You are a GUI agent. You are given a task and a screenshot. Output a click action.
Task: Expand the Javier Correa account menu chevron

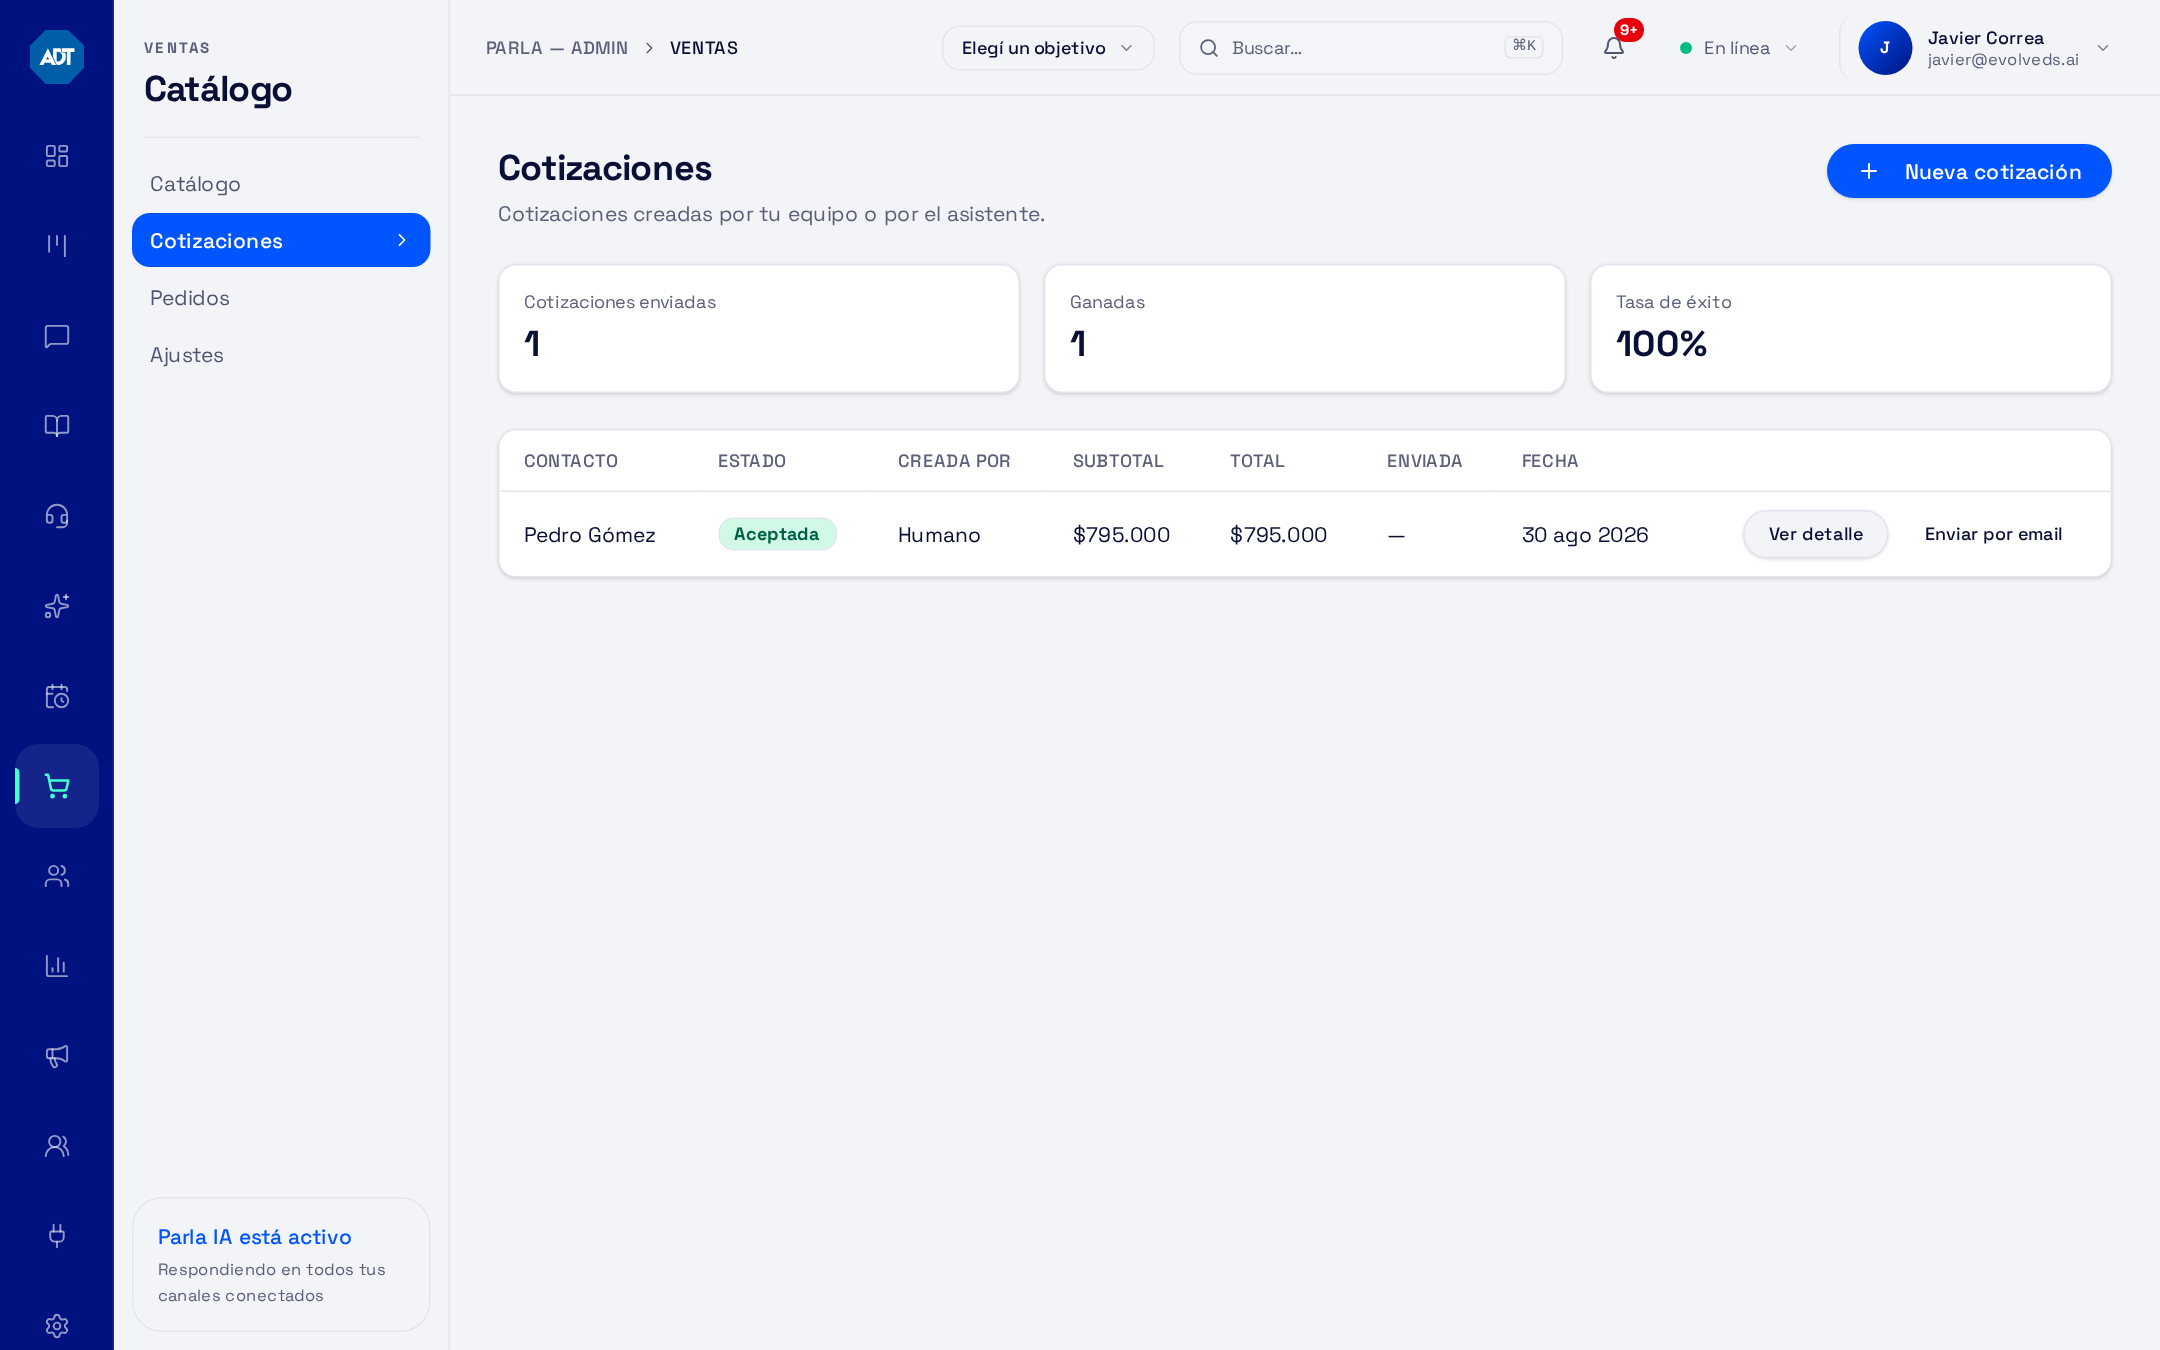click(2102, 48)
